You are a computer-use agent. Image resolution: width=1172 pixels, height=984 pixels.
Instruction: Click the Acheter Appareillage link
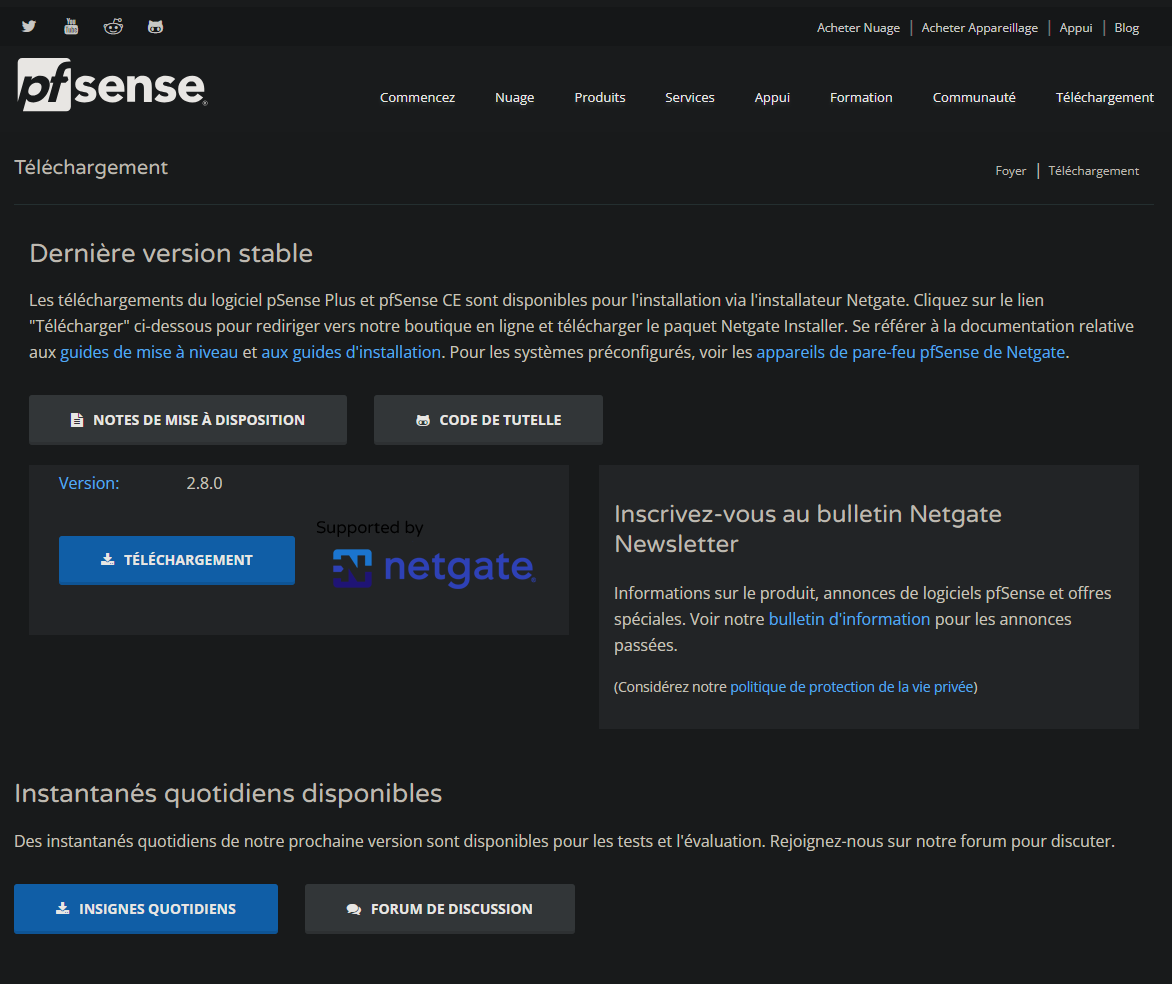979,28
